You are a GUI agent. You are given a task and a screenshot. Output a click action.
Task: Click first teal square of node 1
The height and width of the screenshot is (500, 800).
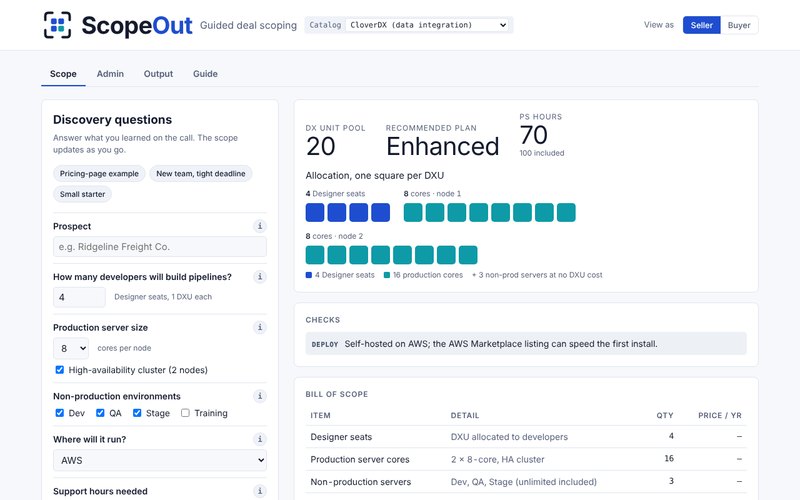(x=413, y=212)
